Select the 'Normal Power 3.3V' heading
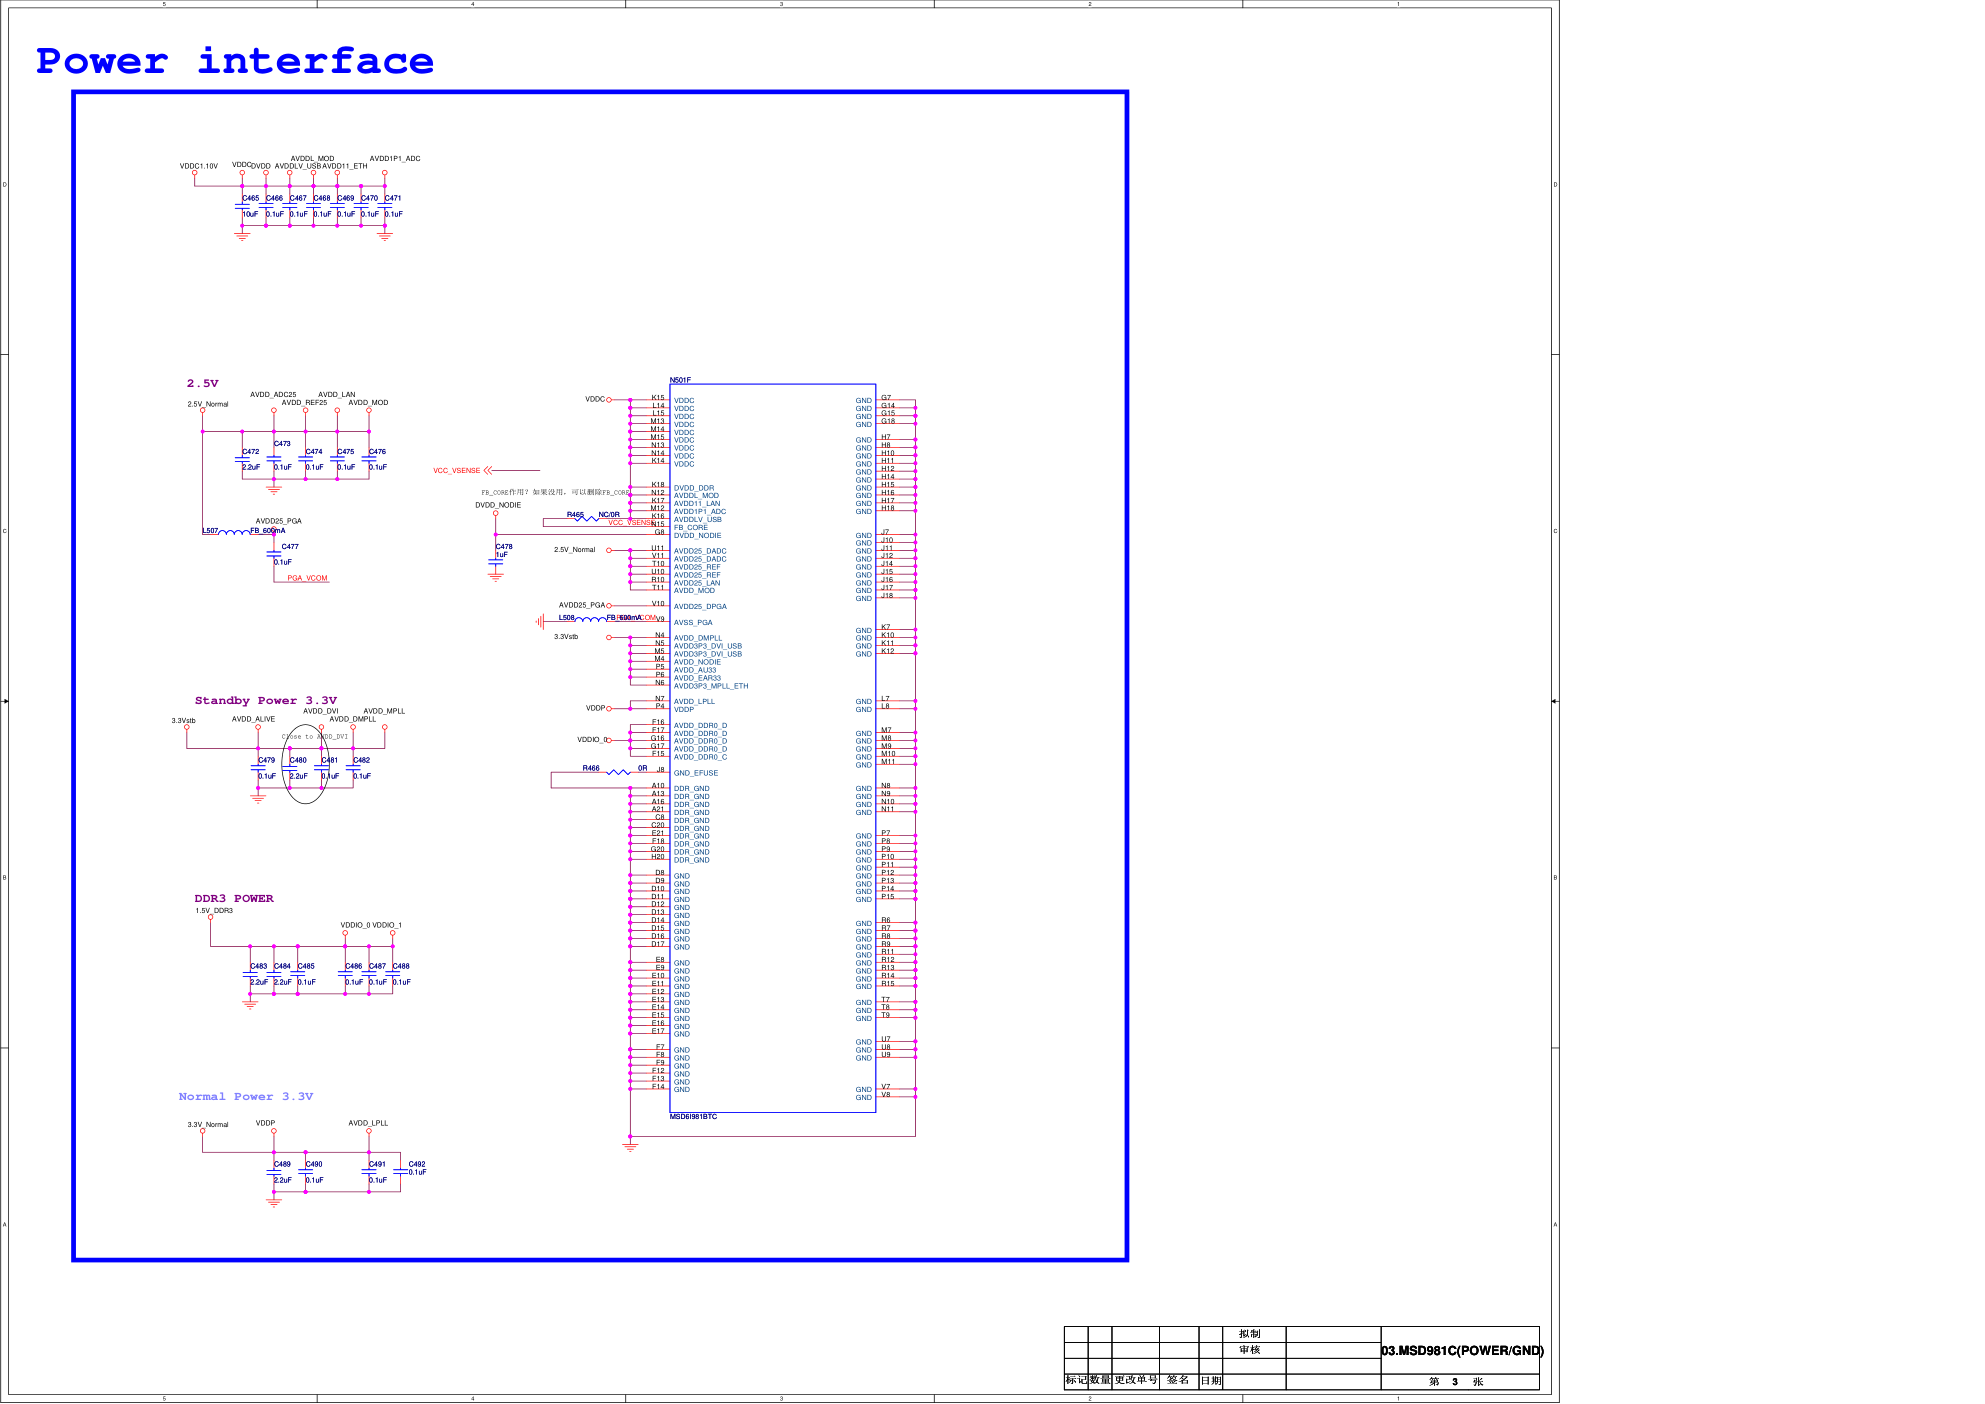Viewport: 1985px width, 1404px height. pyautogui.click(x=245, y=1097)
